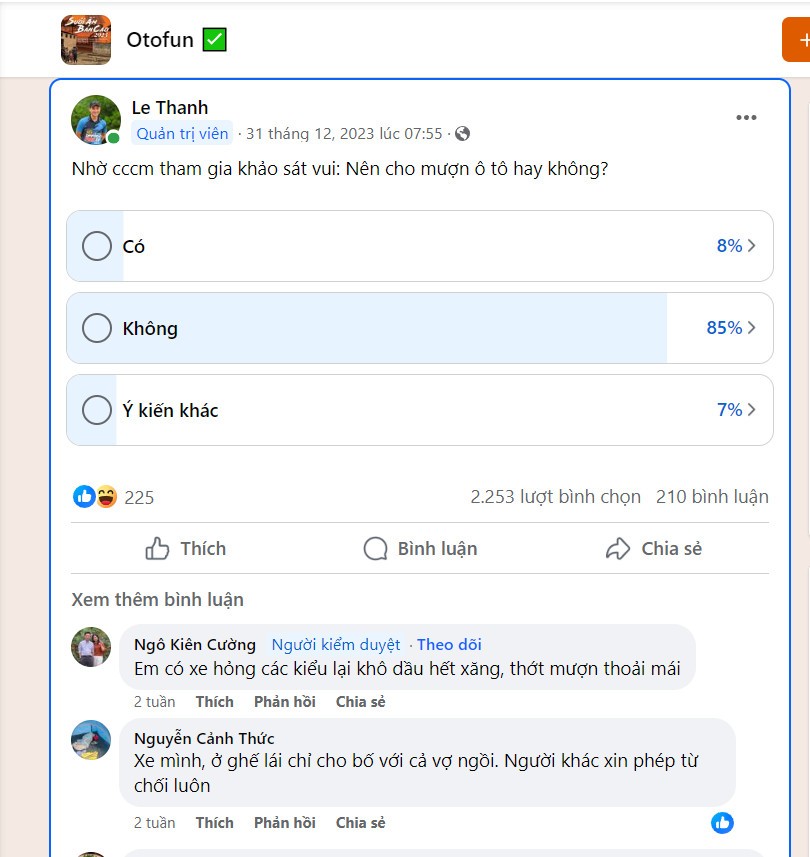The height and width of the screenshot is (857, 810).
Task: Reply using "Phản hồi" under the first comment
Action: 284,701
